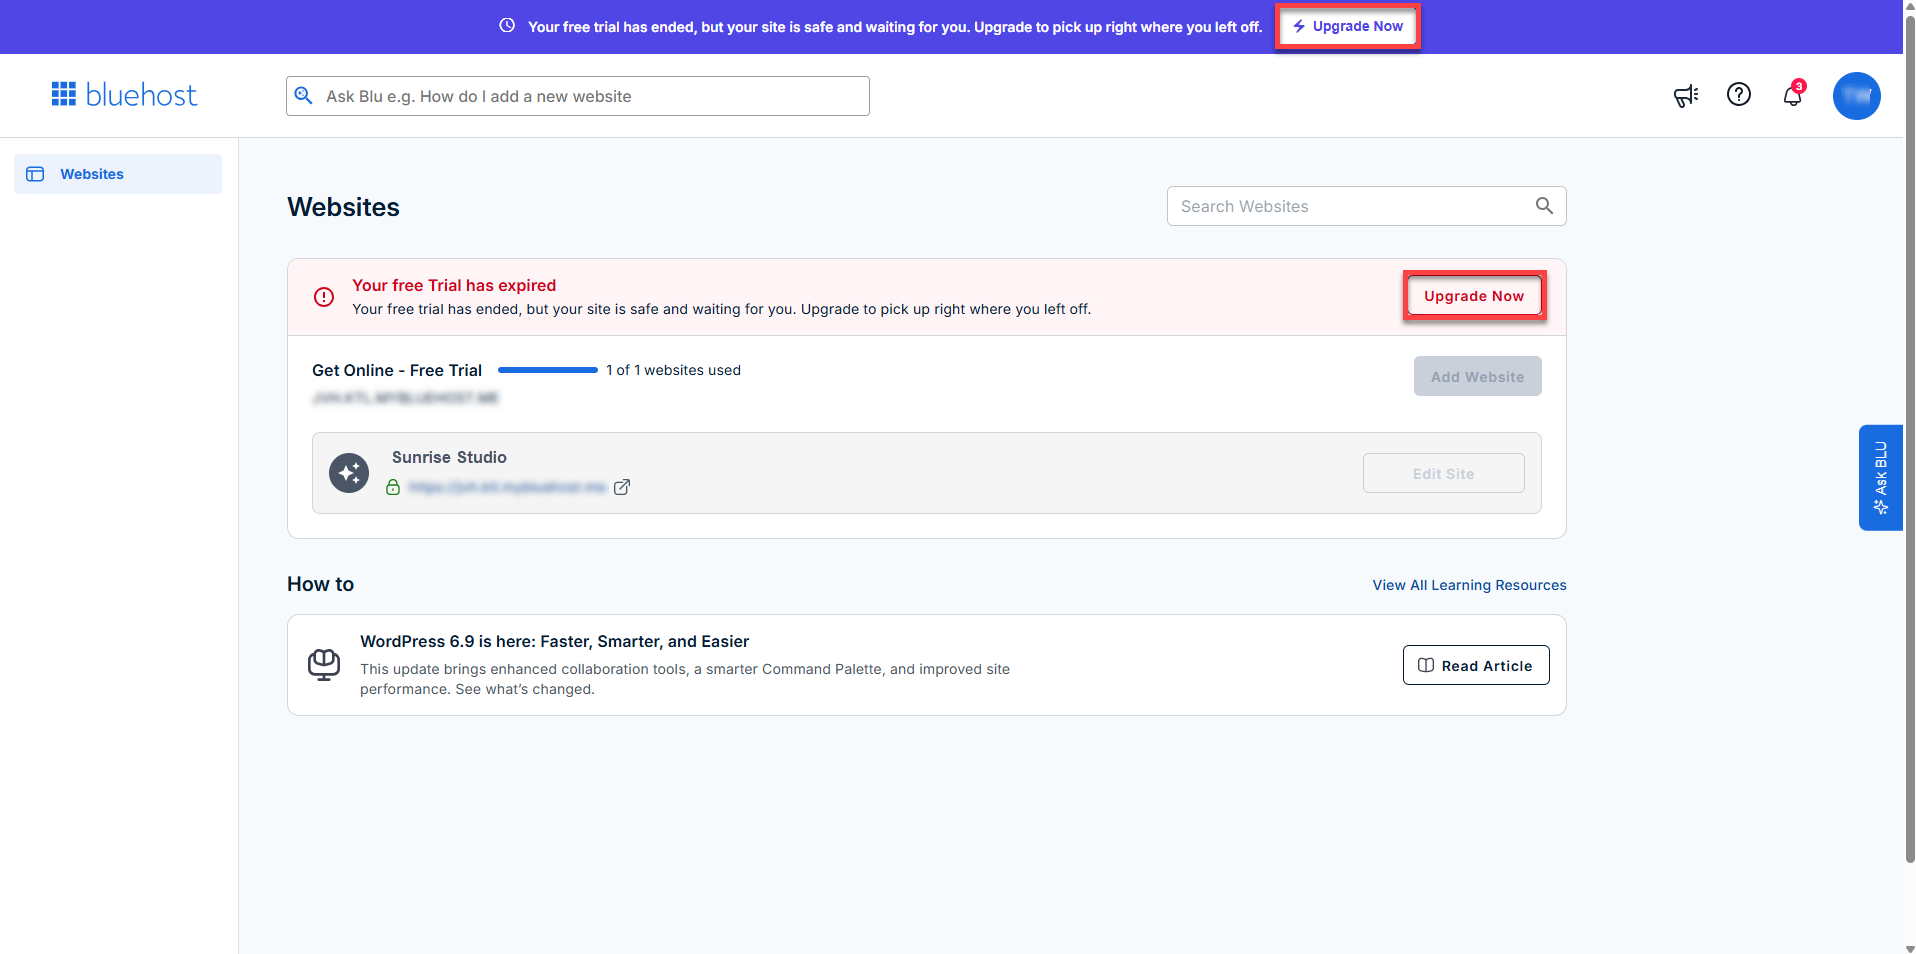The width and height of the screenshot is (1916, 954).
Task: Click the page vertical scrollbar
Action: [1909, 440]
